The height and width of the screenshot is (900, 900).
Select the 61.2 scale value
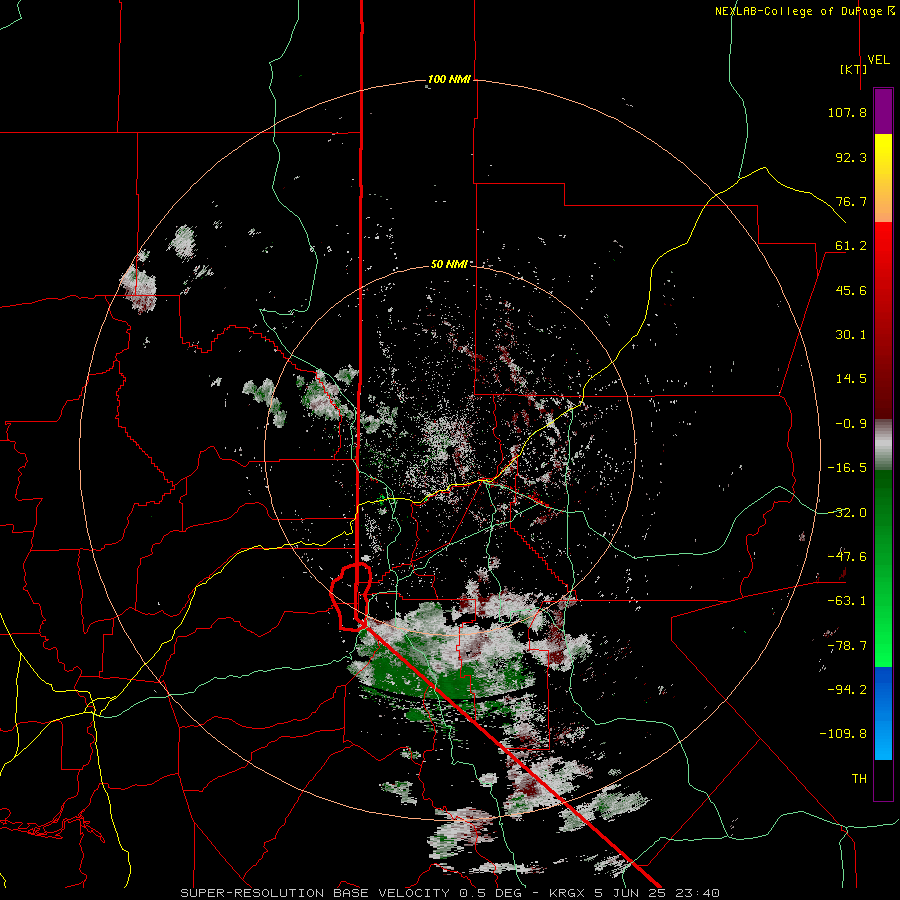click(851, 246)
